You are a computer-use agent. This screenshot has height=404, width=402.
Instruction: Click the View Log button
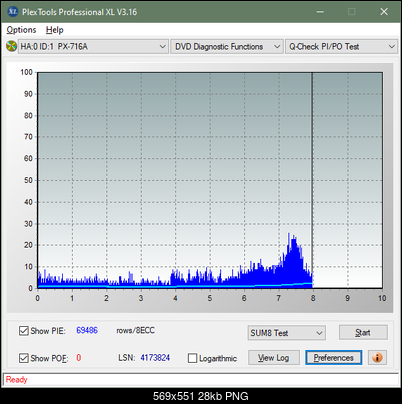274,358
